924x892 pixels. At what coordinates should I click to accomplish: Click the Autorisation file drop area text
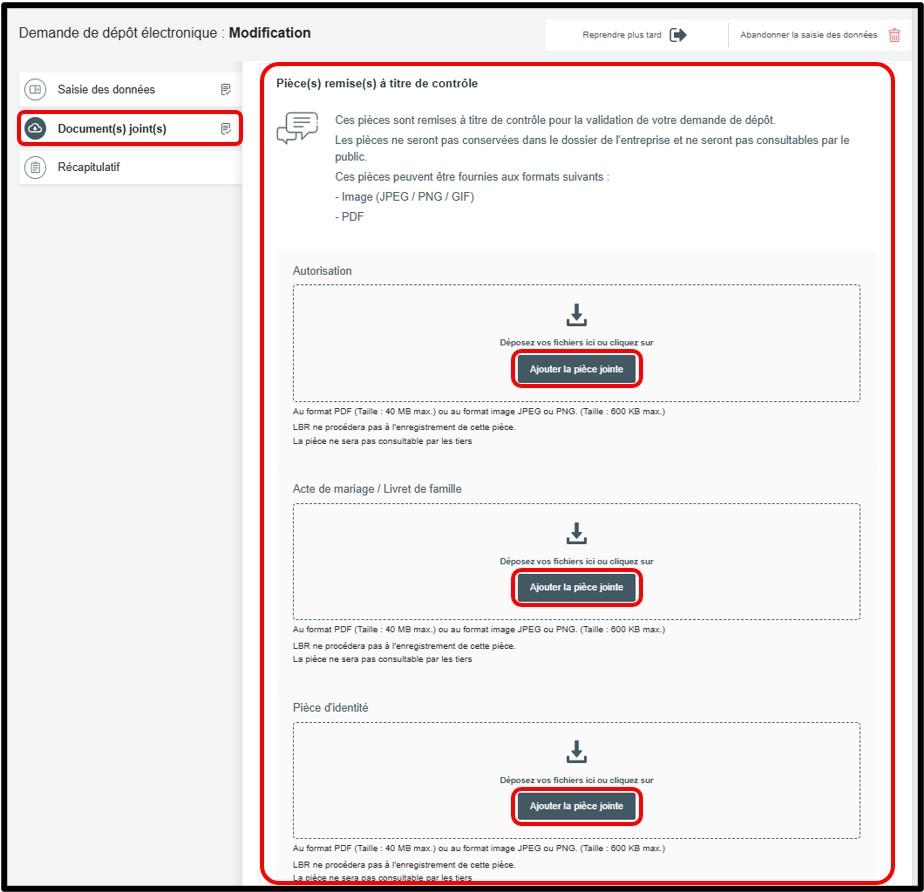click(576, 342)
